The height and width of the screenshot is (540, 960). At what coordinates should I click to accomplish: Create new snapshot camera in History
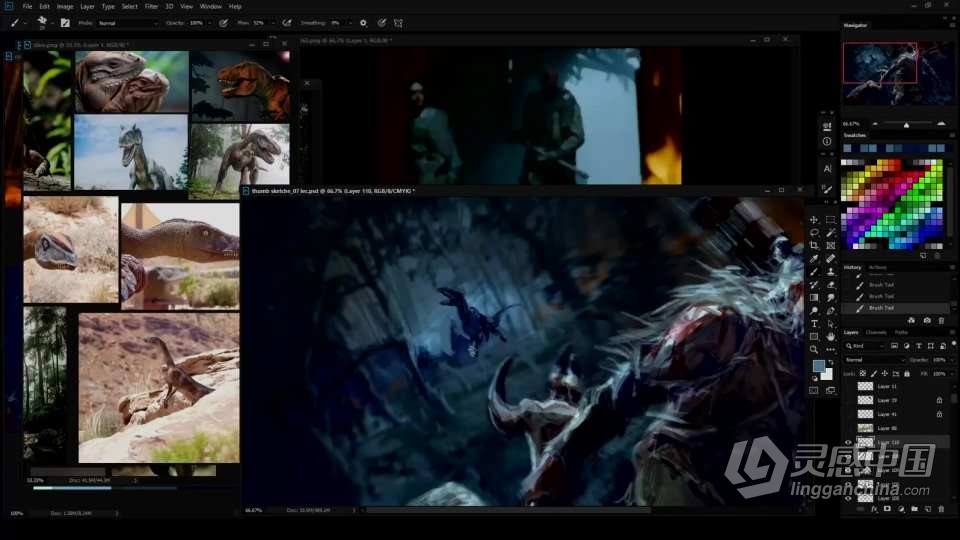pos(927,320)
